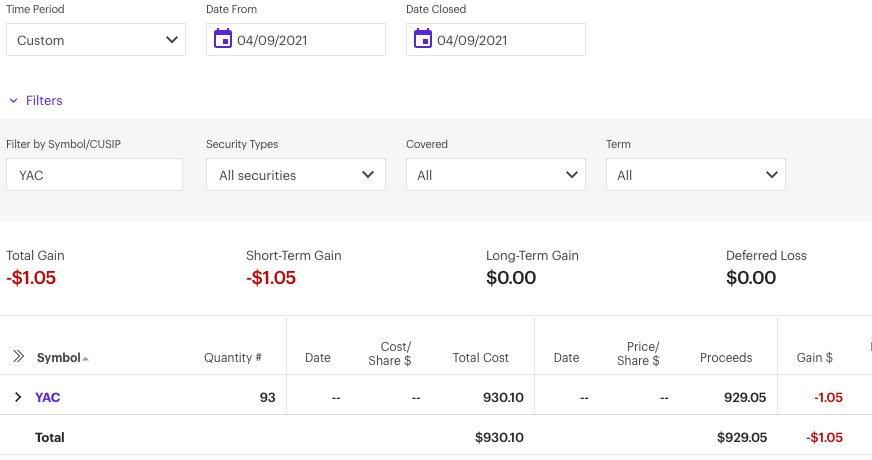
Task: Sort by the Quantity # column header
Action: pyautogui.click(x=232, y=357)
